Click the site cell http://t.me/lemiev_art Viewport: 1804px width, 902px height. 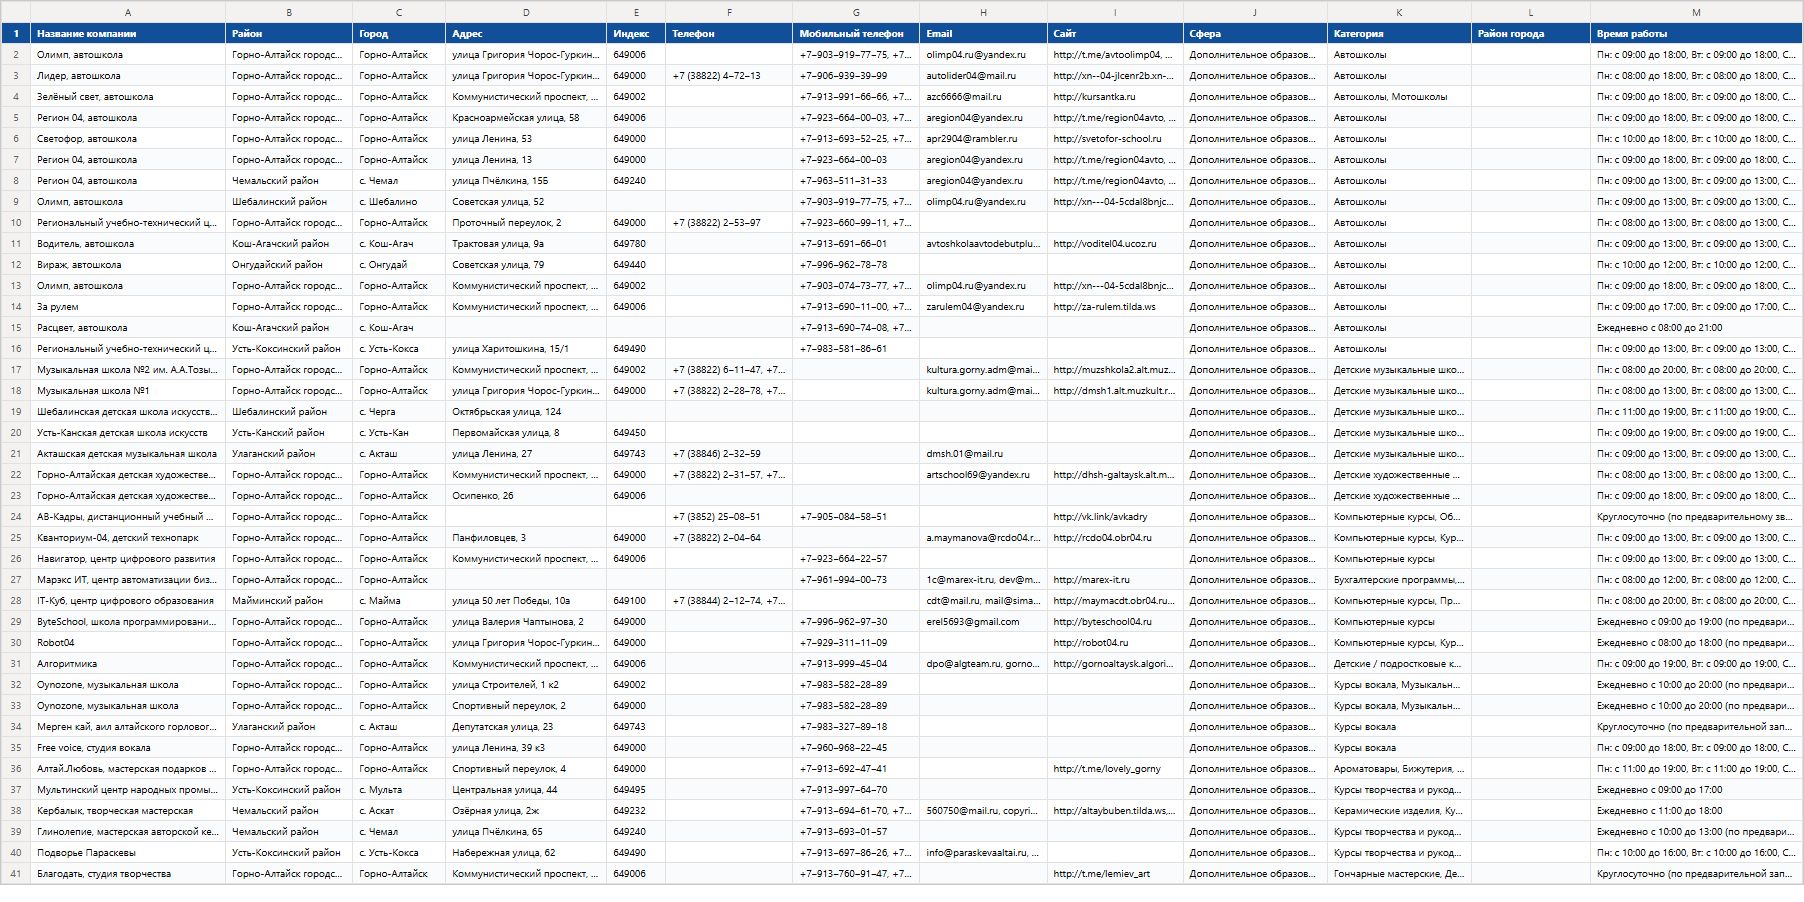(1115, 874)
